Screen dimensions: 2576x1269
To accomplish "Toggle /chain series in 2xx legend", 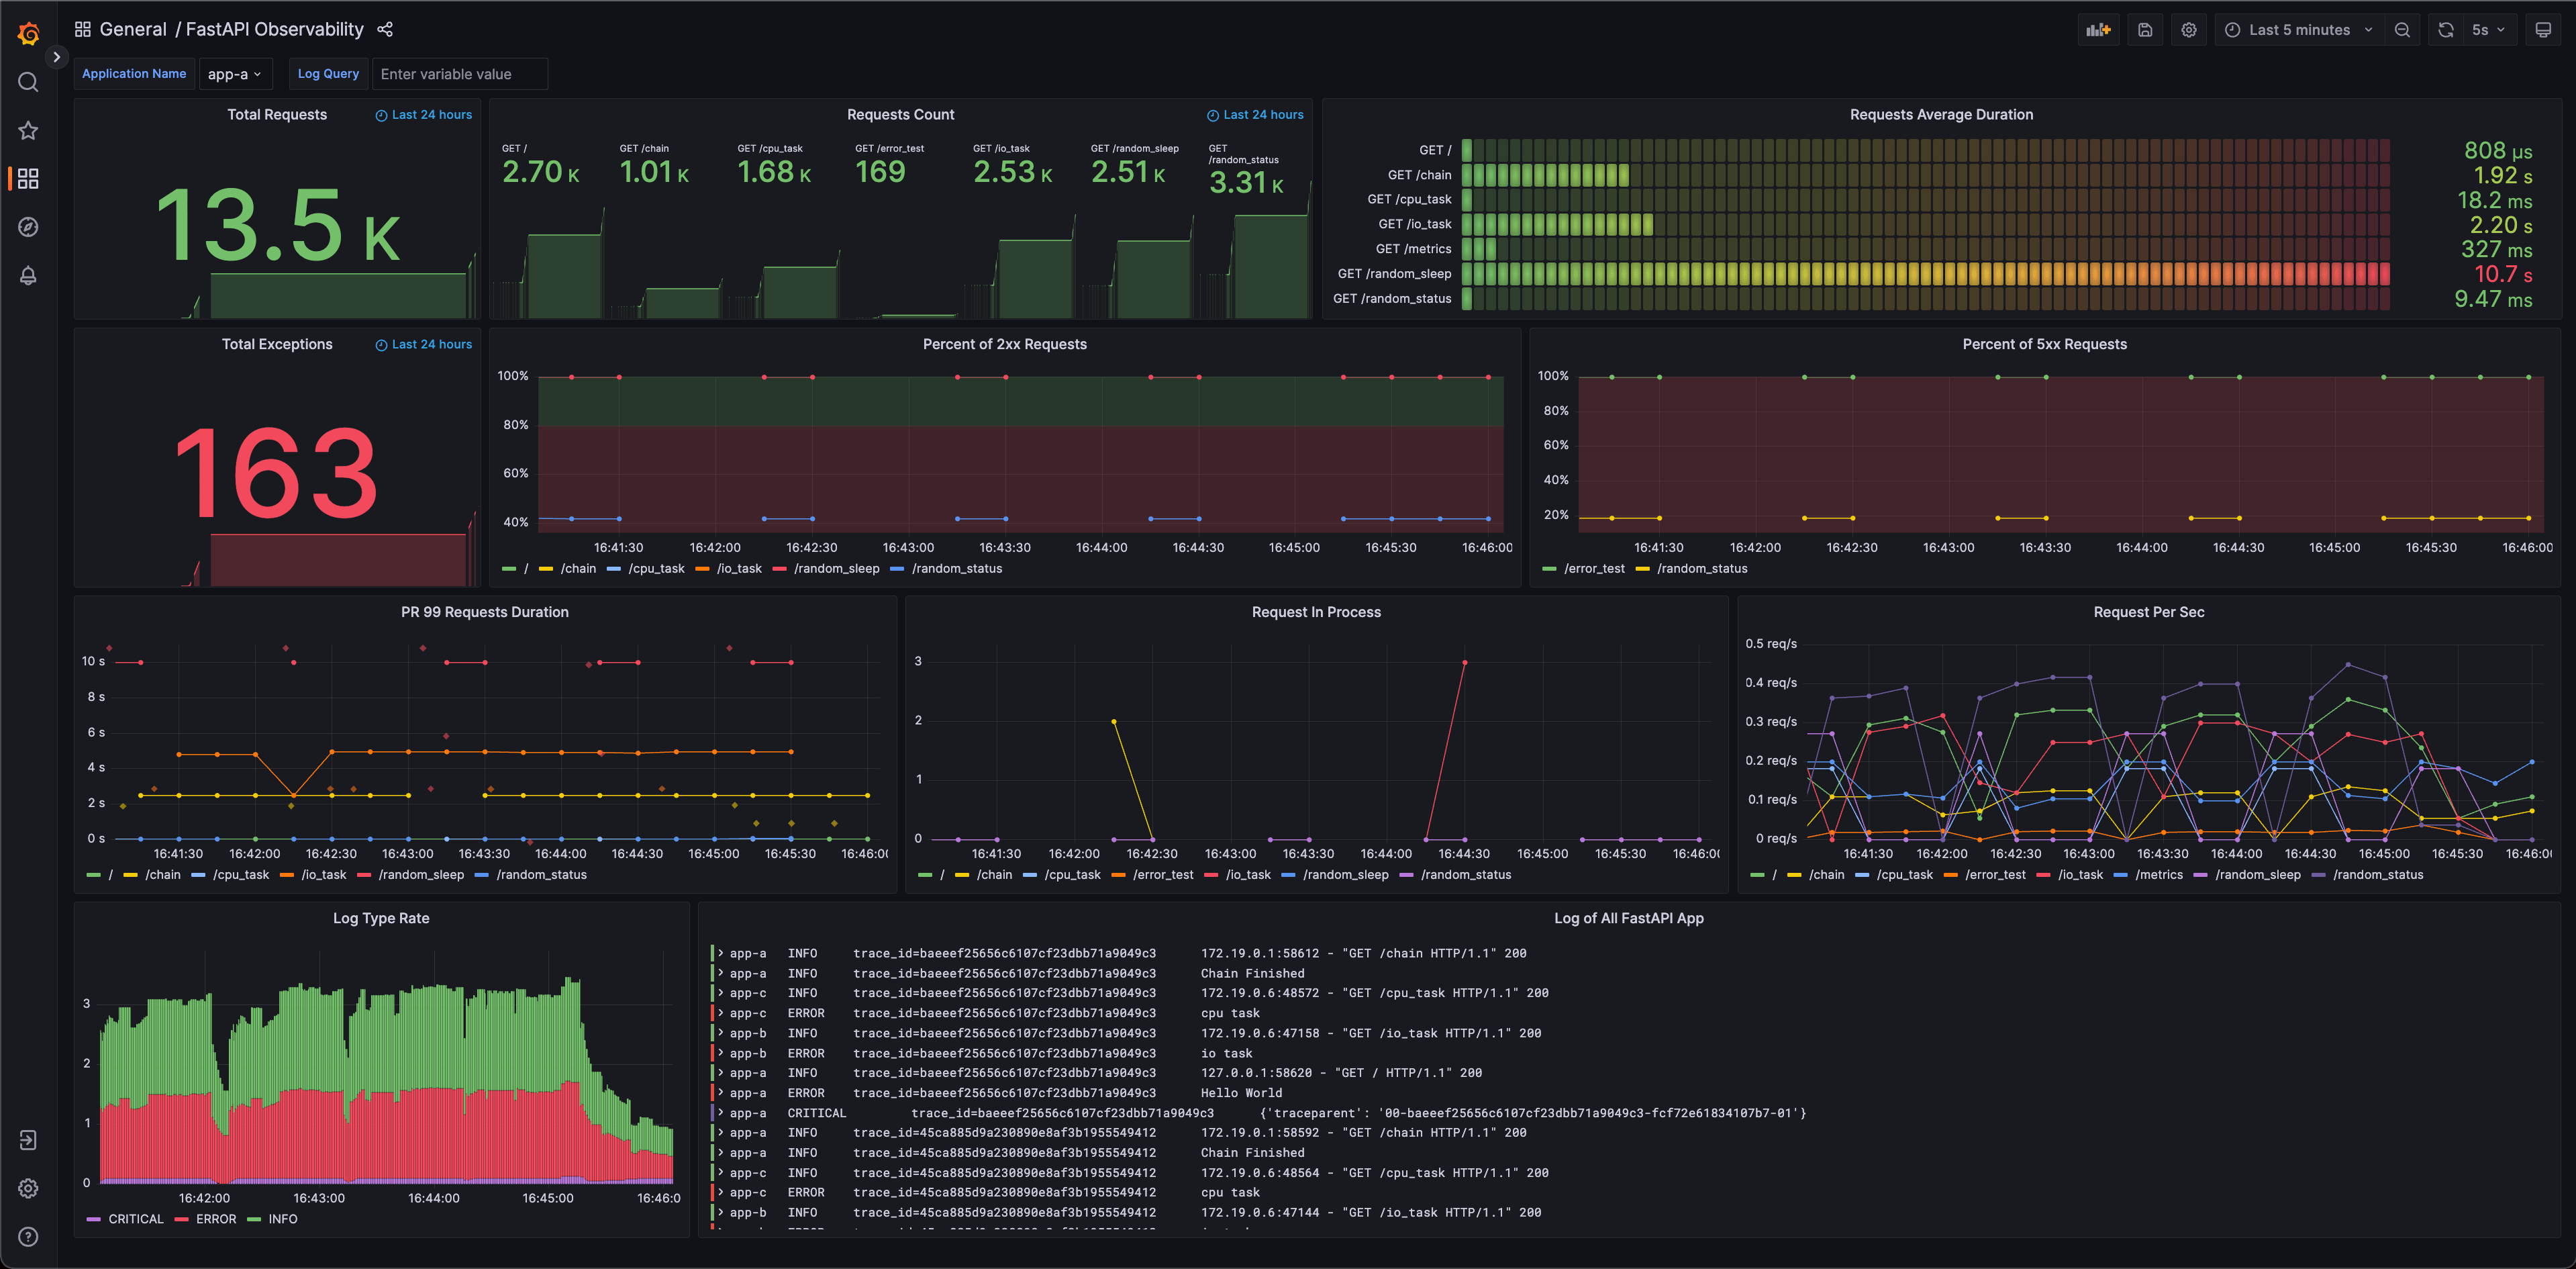I will 578,569.
